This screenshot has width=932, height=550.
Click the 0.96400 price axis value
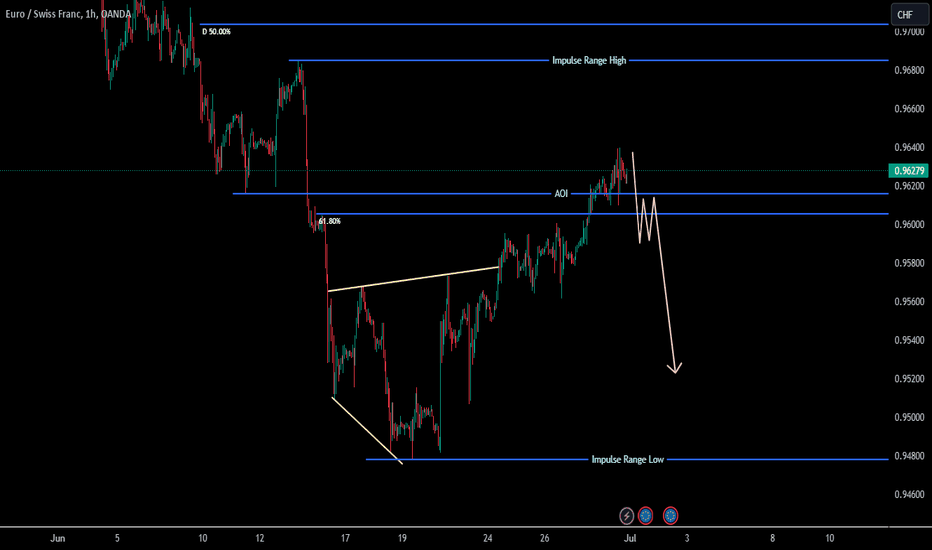pyautogui.click(x=909, y=147)
